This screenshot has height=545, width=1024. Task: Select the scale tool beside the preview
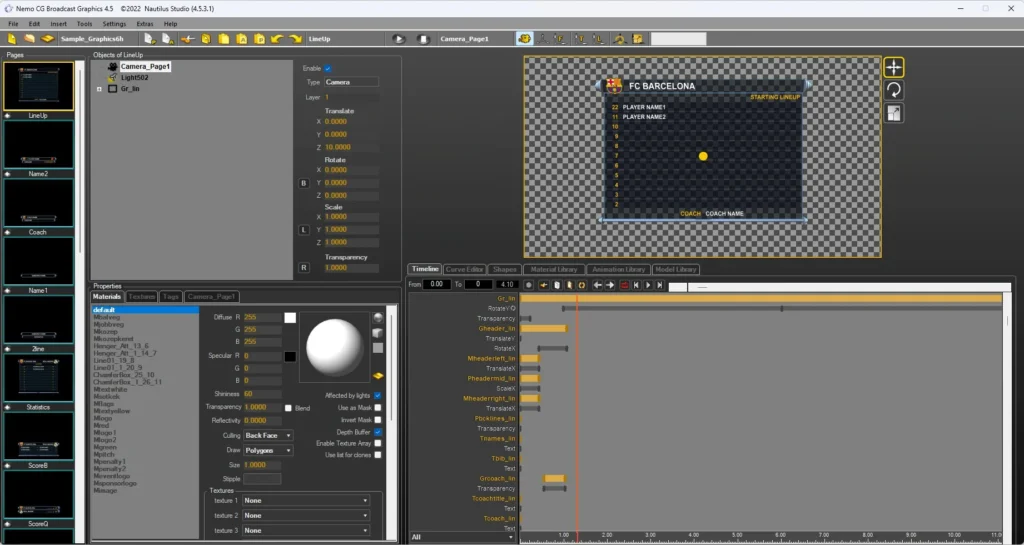pos(893,113)
